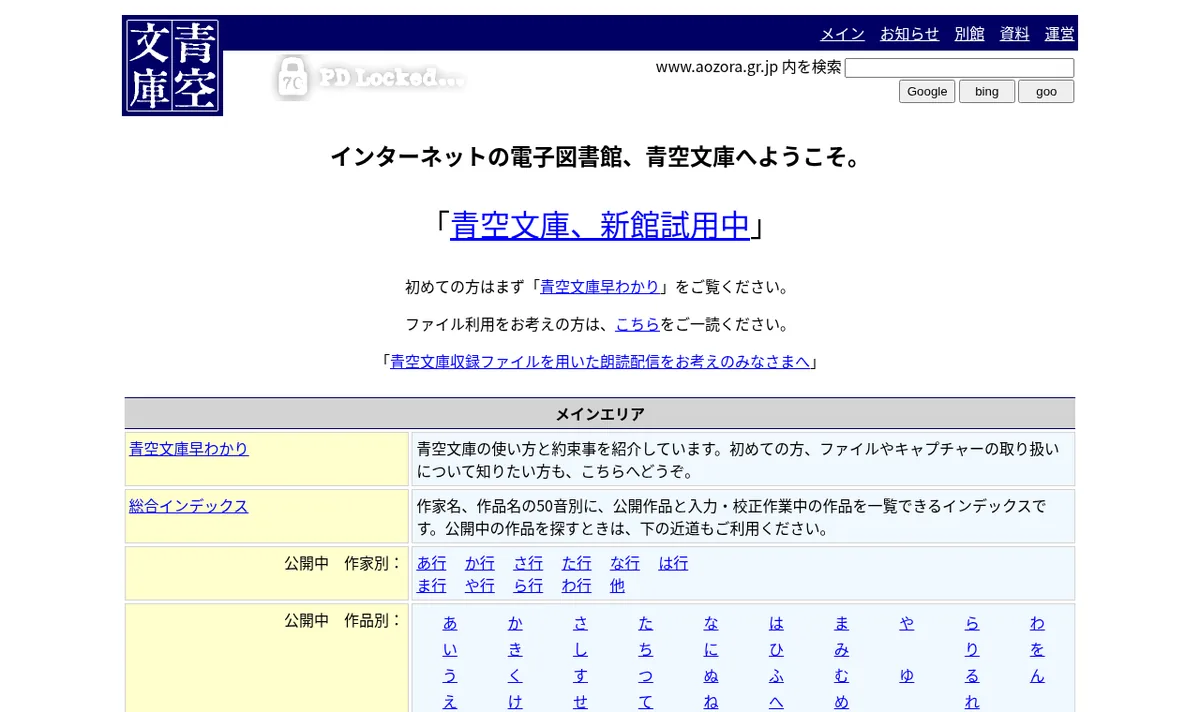
Task: Open works starting with あ
Action: [450, 623]
